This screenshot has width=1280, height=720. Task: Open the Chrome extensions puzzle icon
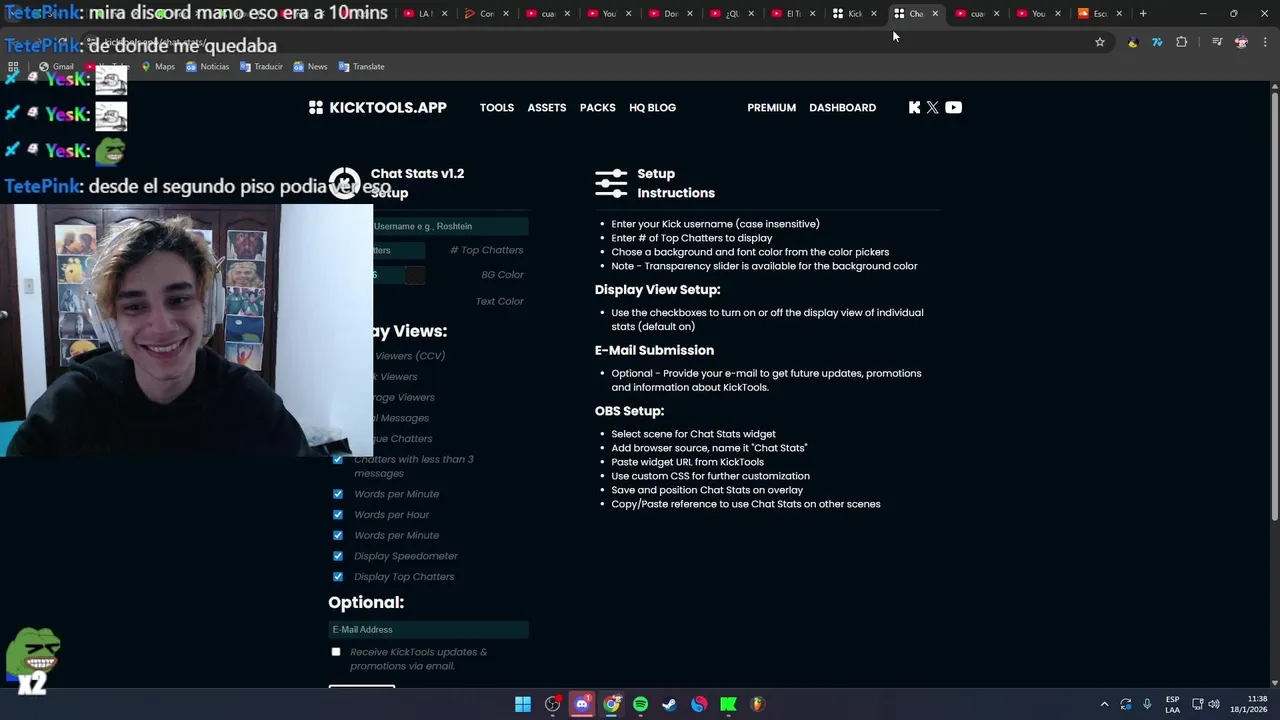tap(1182, 42)
